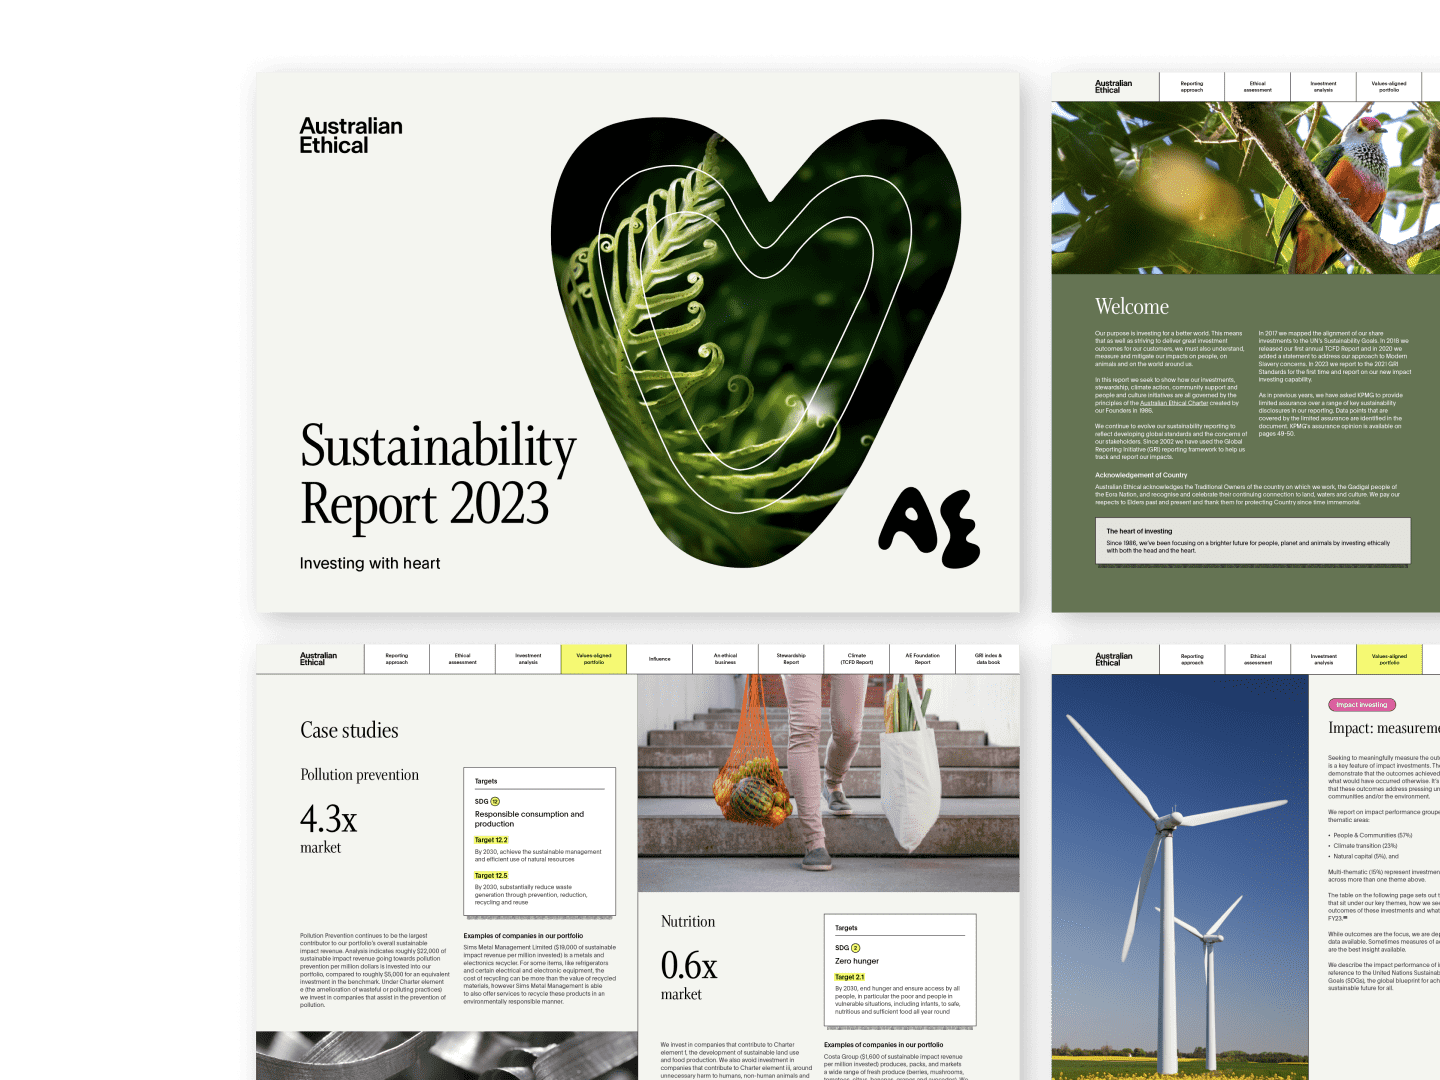
Task: Open the AE Foundation Report tab
Action: coord(923,659)
